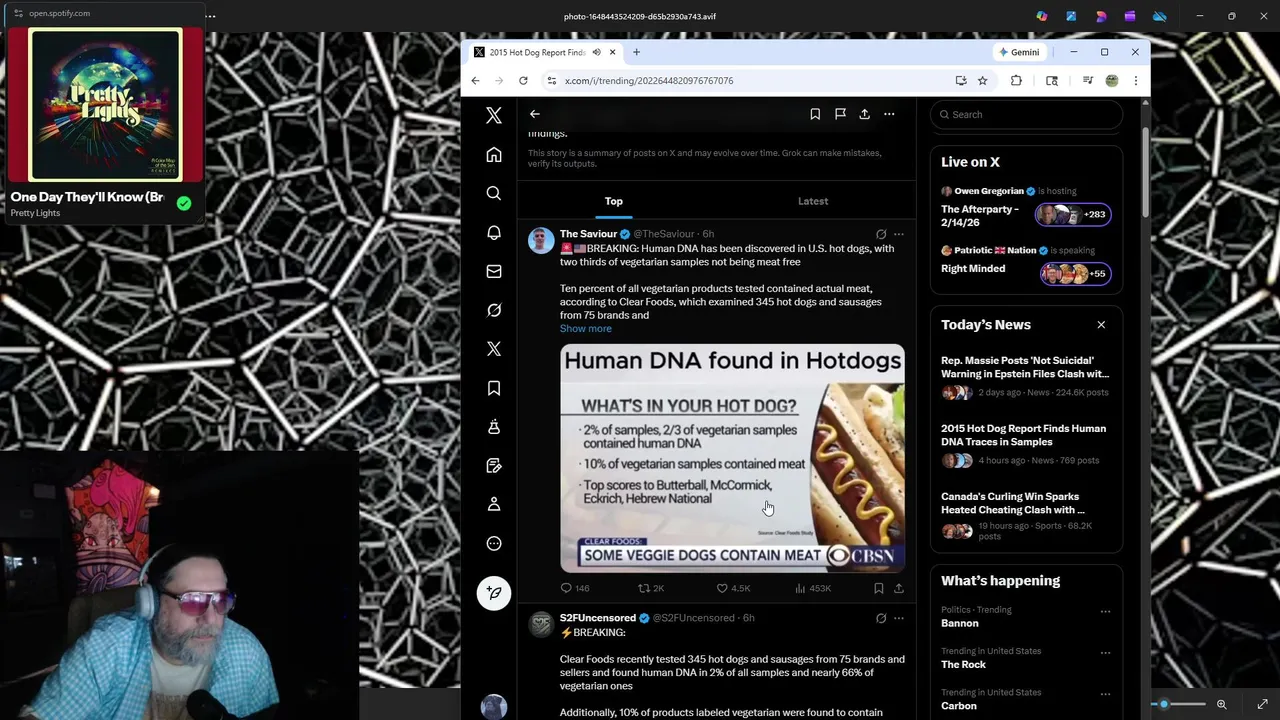The image size is (1280, 720).
Task: Switch to the Latest tab
Action: click(x=813, y=201)
